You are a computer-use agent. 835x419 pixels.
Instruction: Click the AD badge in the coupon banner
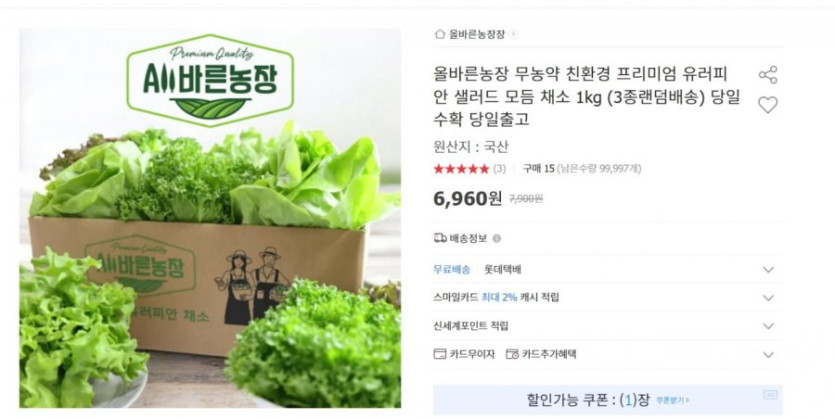pos(770,395)
